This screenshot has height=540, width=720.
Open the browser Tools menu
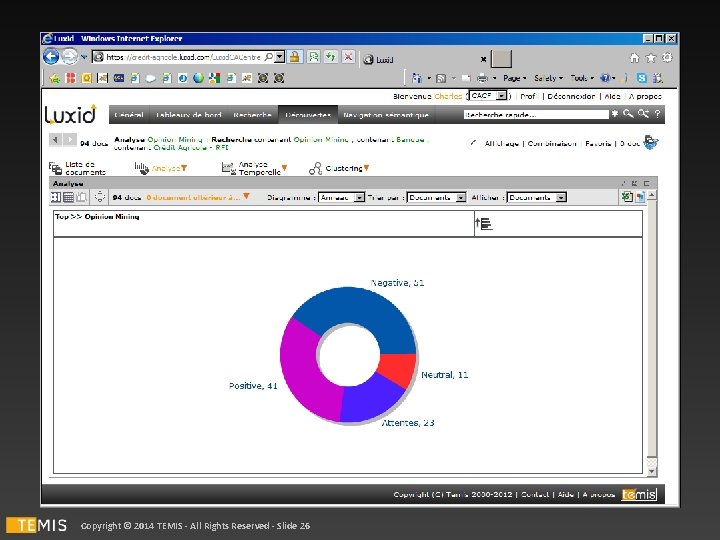pos(582,78)
